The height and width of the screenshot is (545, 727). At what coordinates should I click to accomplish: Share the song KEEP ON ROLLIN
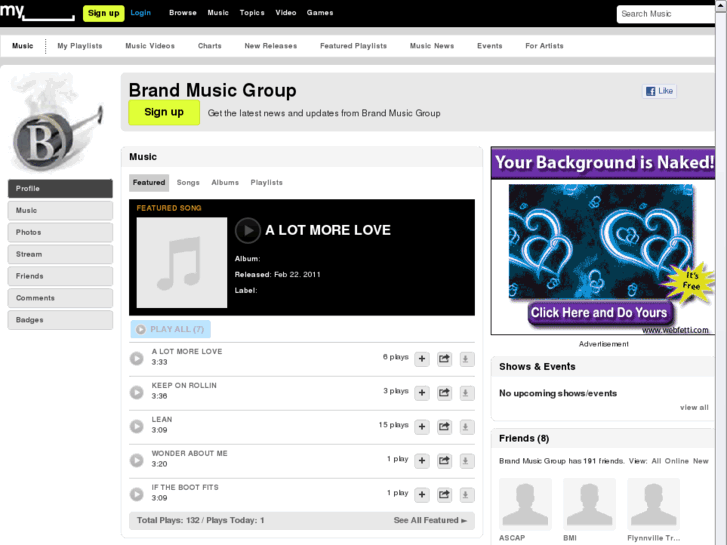(444, 393)
